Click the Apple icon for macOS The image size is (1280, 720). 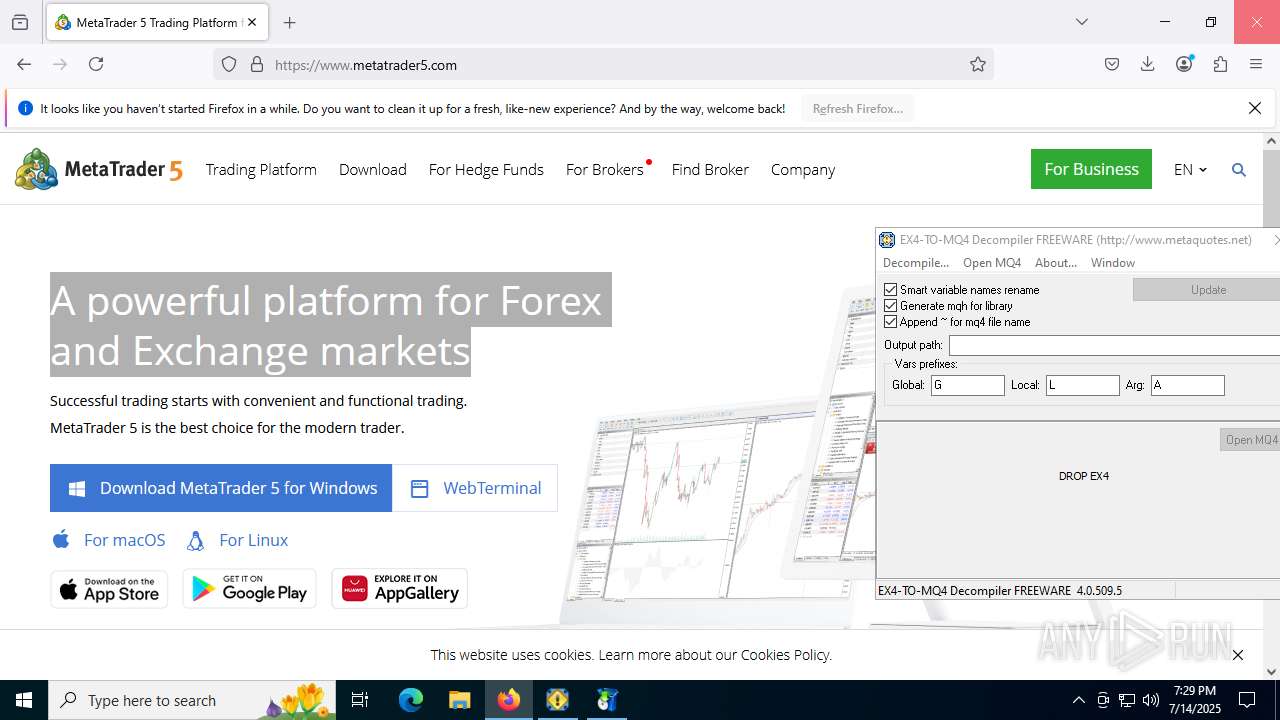pyautogui.click(x=61, y=540)
